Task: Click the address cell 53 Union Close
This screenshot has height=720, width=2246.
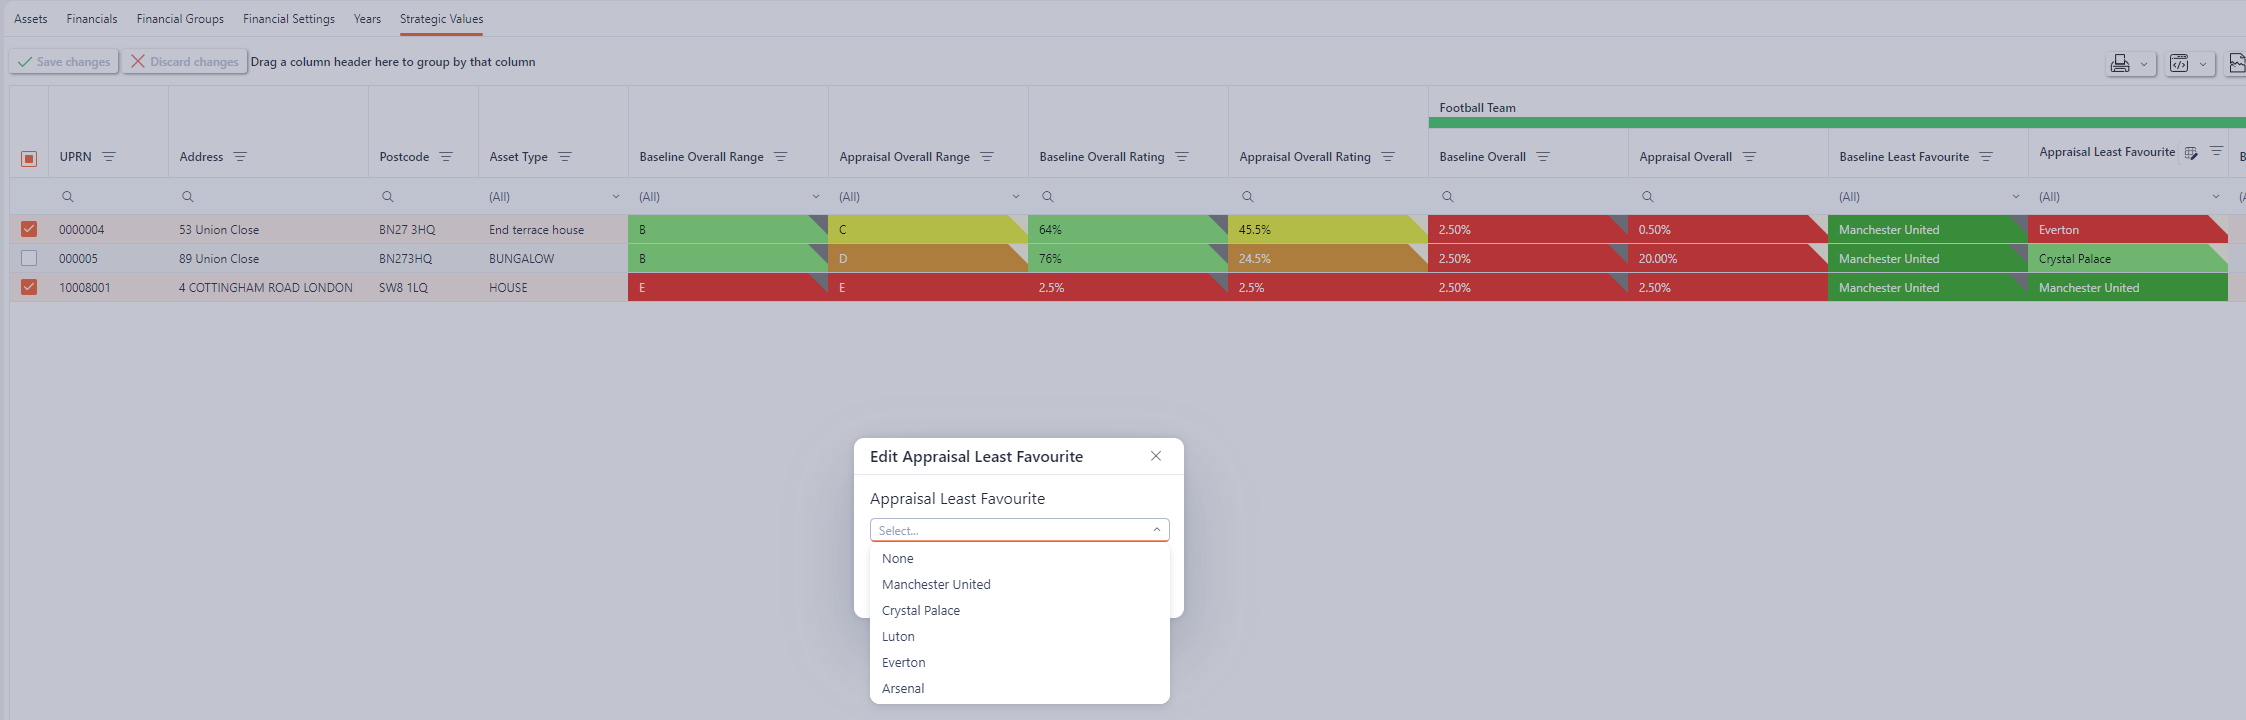Action: (268, 229)
